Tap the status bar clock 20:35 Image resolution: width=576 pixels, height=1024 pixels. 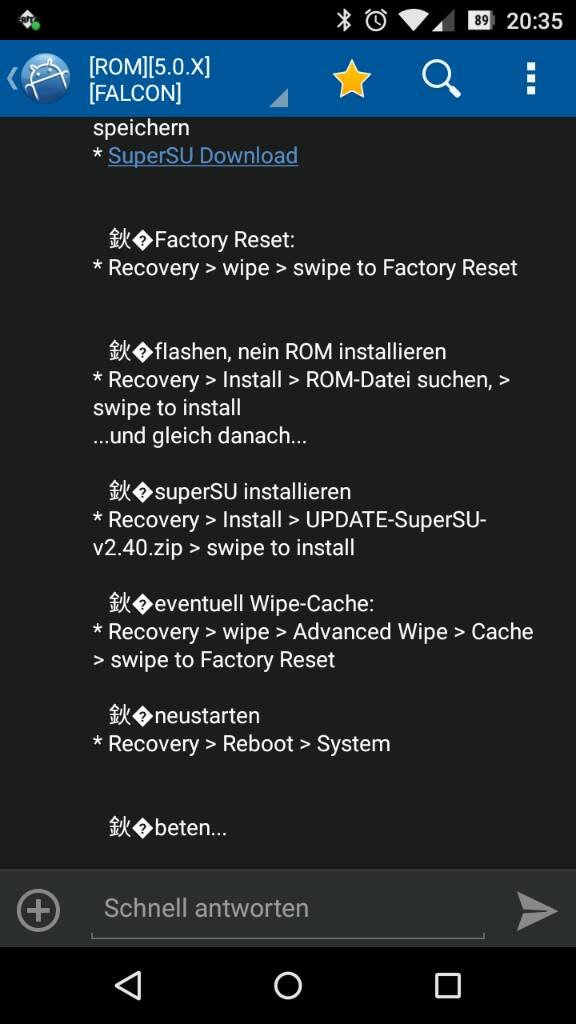tap(534, 21)
